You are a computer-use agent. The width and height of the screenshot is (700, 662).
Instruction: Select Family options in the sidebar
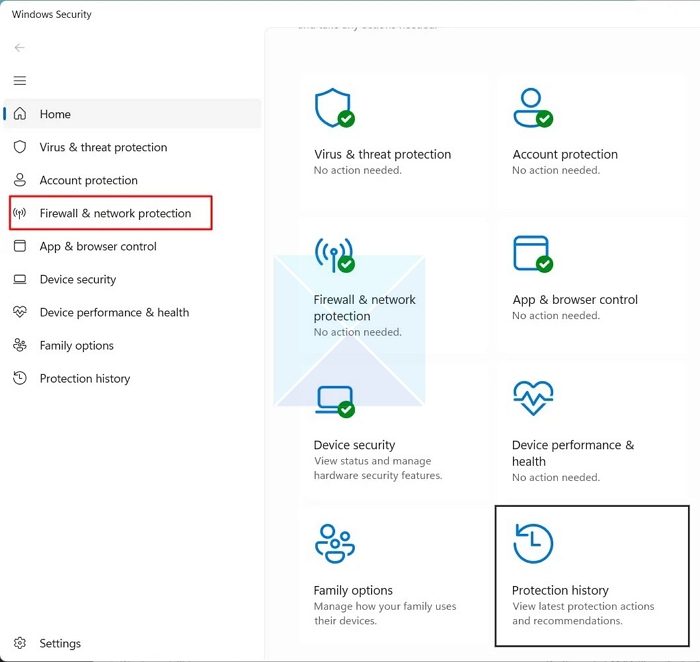(76, 345)
